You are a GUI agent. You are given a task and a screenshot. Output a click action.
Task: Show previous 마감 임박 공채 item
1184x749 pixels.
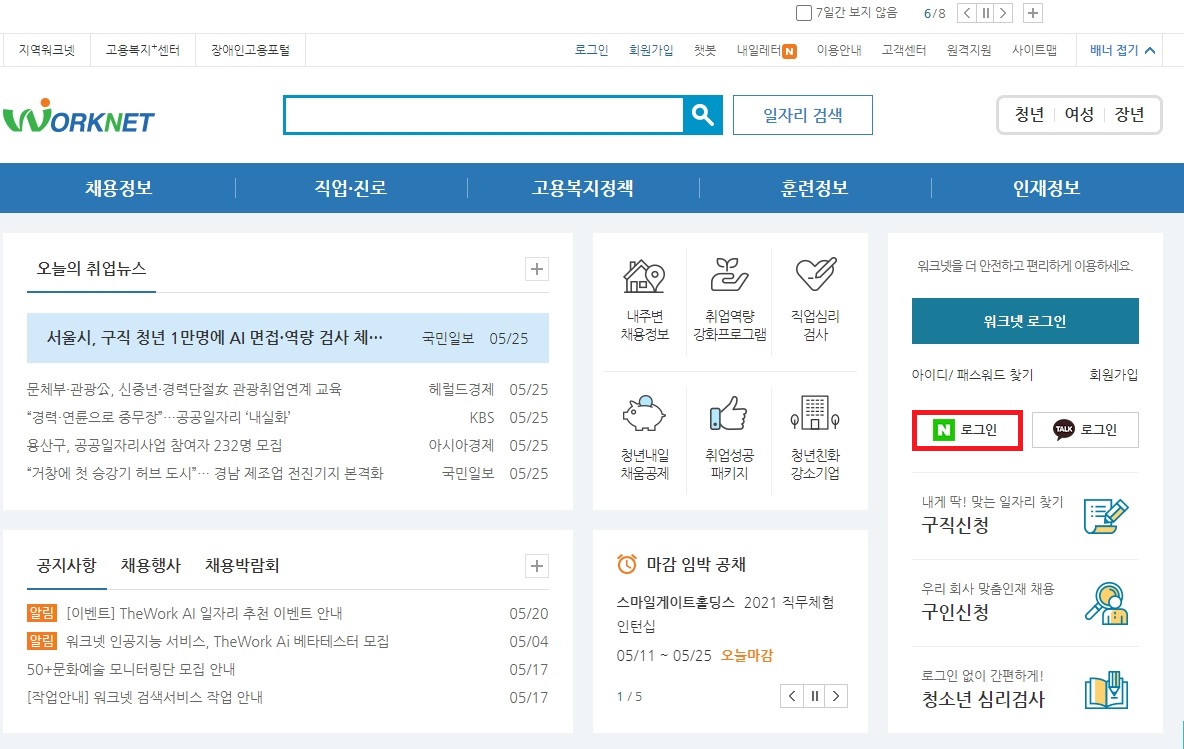pos(791,696)
